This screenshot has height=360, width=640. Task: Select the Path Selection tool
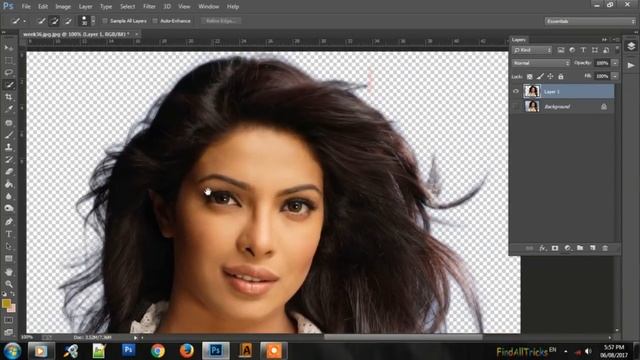[9, 246]
